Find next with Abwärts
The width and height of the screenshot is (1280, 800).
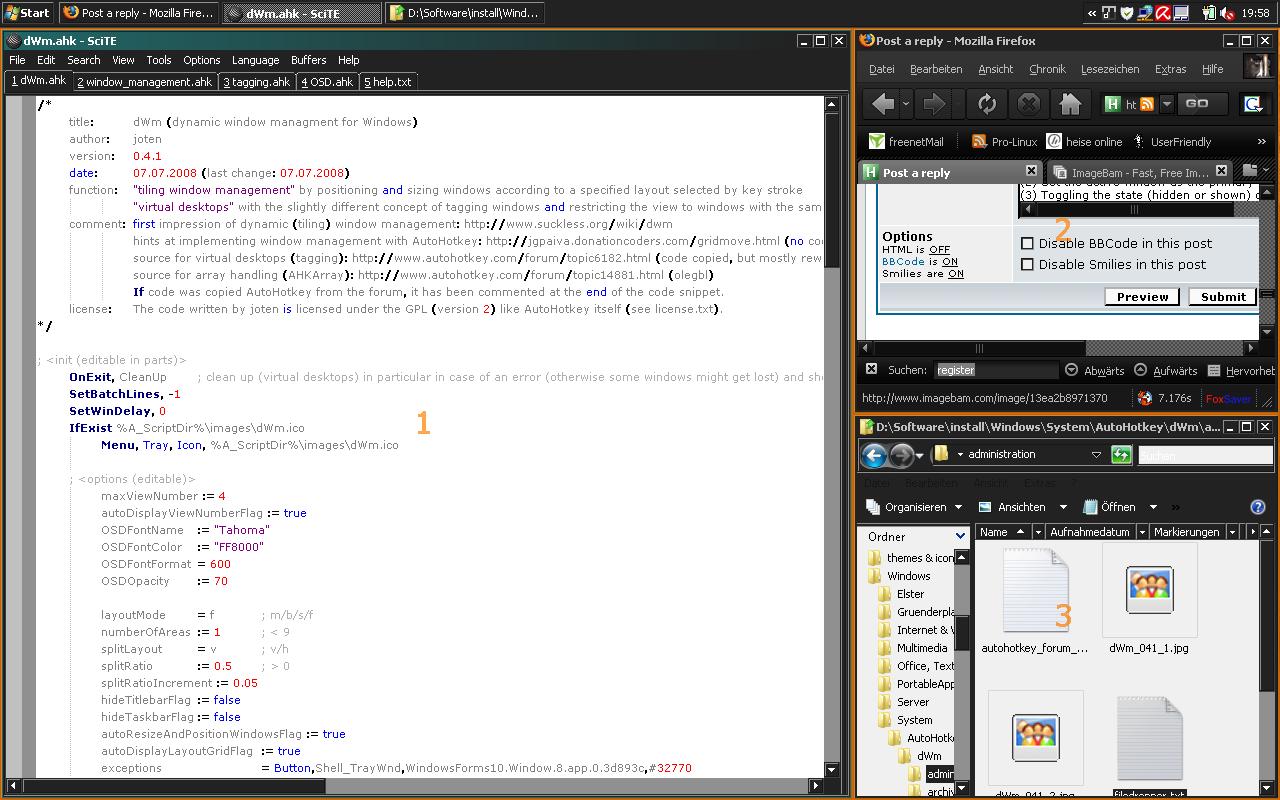pyautogui.click(x=1094, y=370)
